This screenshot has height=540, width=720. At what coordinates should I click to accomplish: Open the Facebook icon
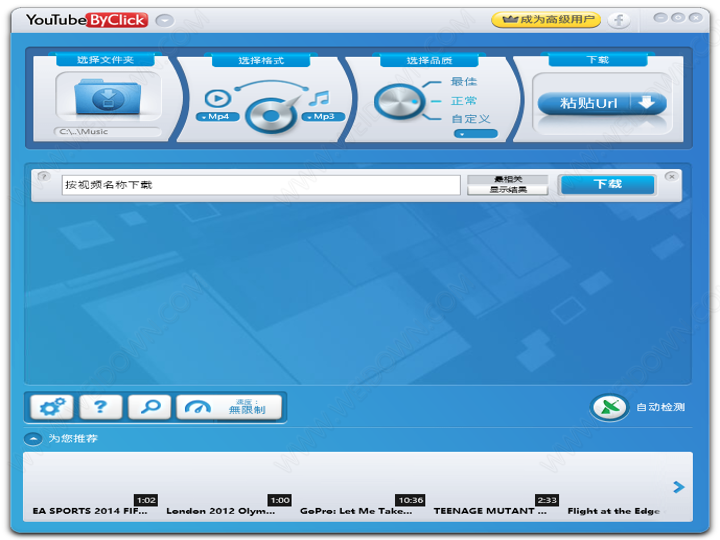619,20
